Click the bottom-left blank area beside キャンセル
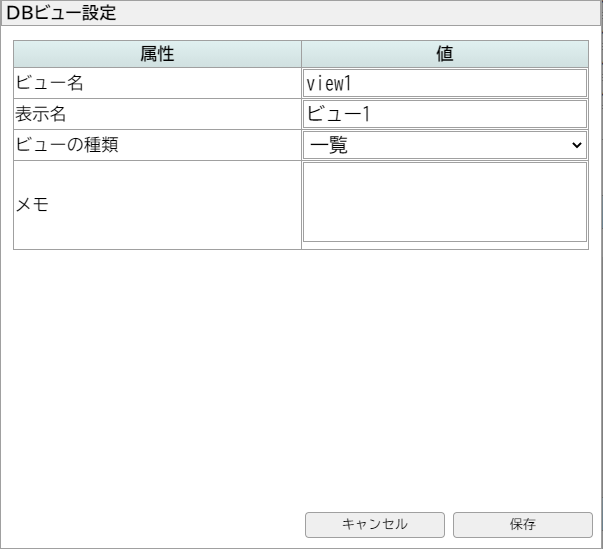Screen dimensions: 603x549 (x=150, y=524)
